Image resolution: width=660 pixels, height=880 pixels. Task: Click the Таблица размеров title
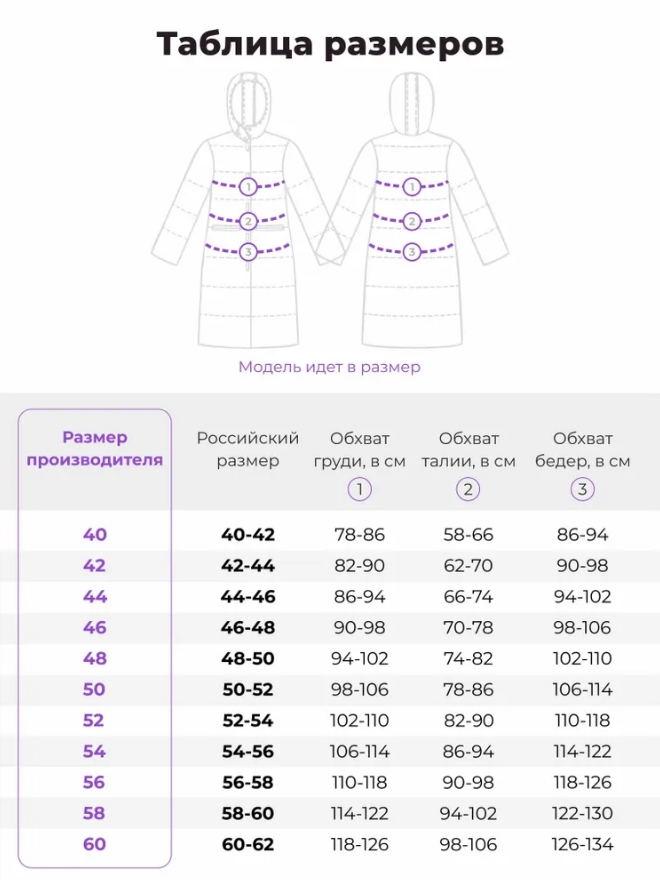pos(330,44)
